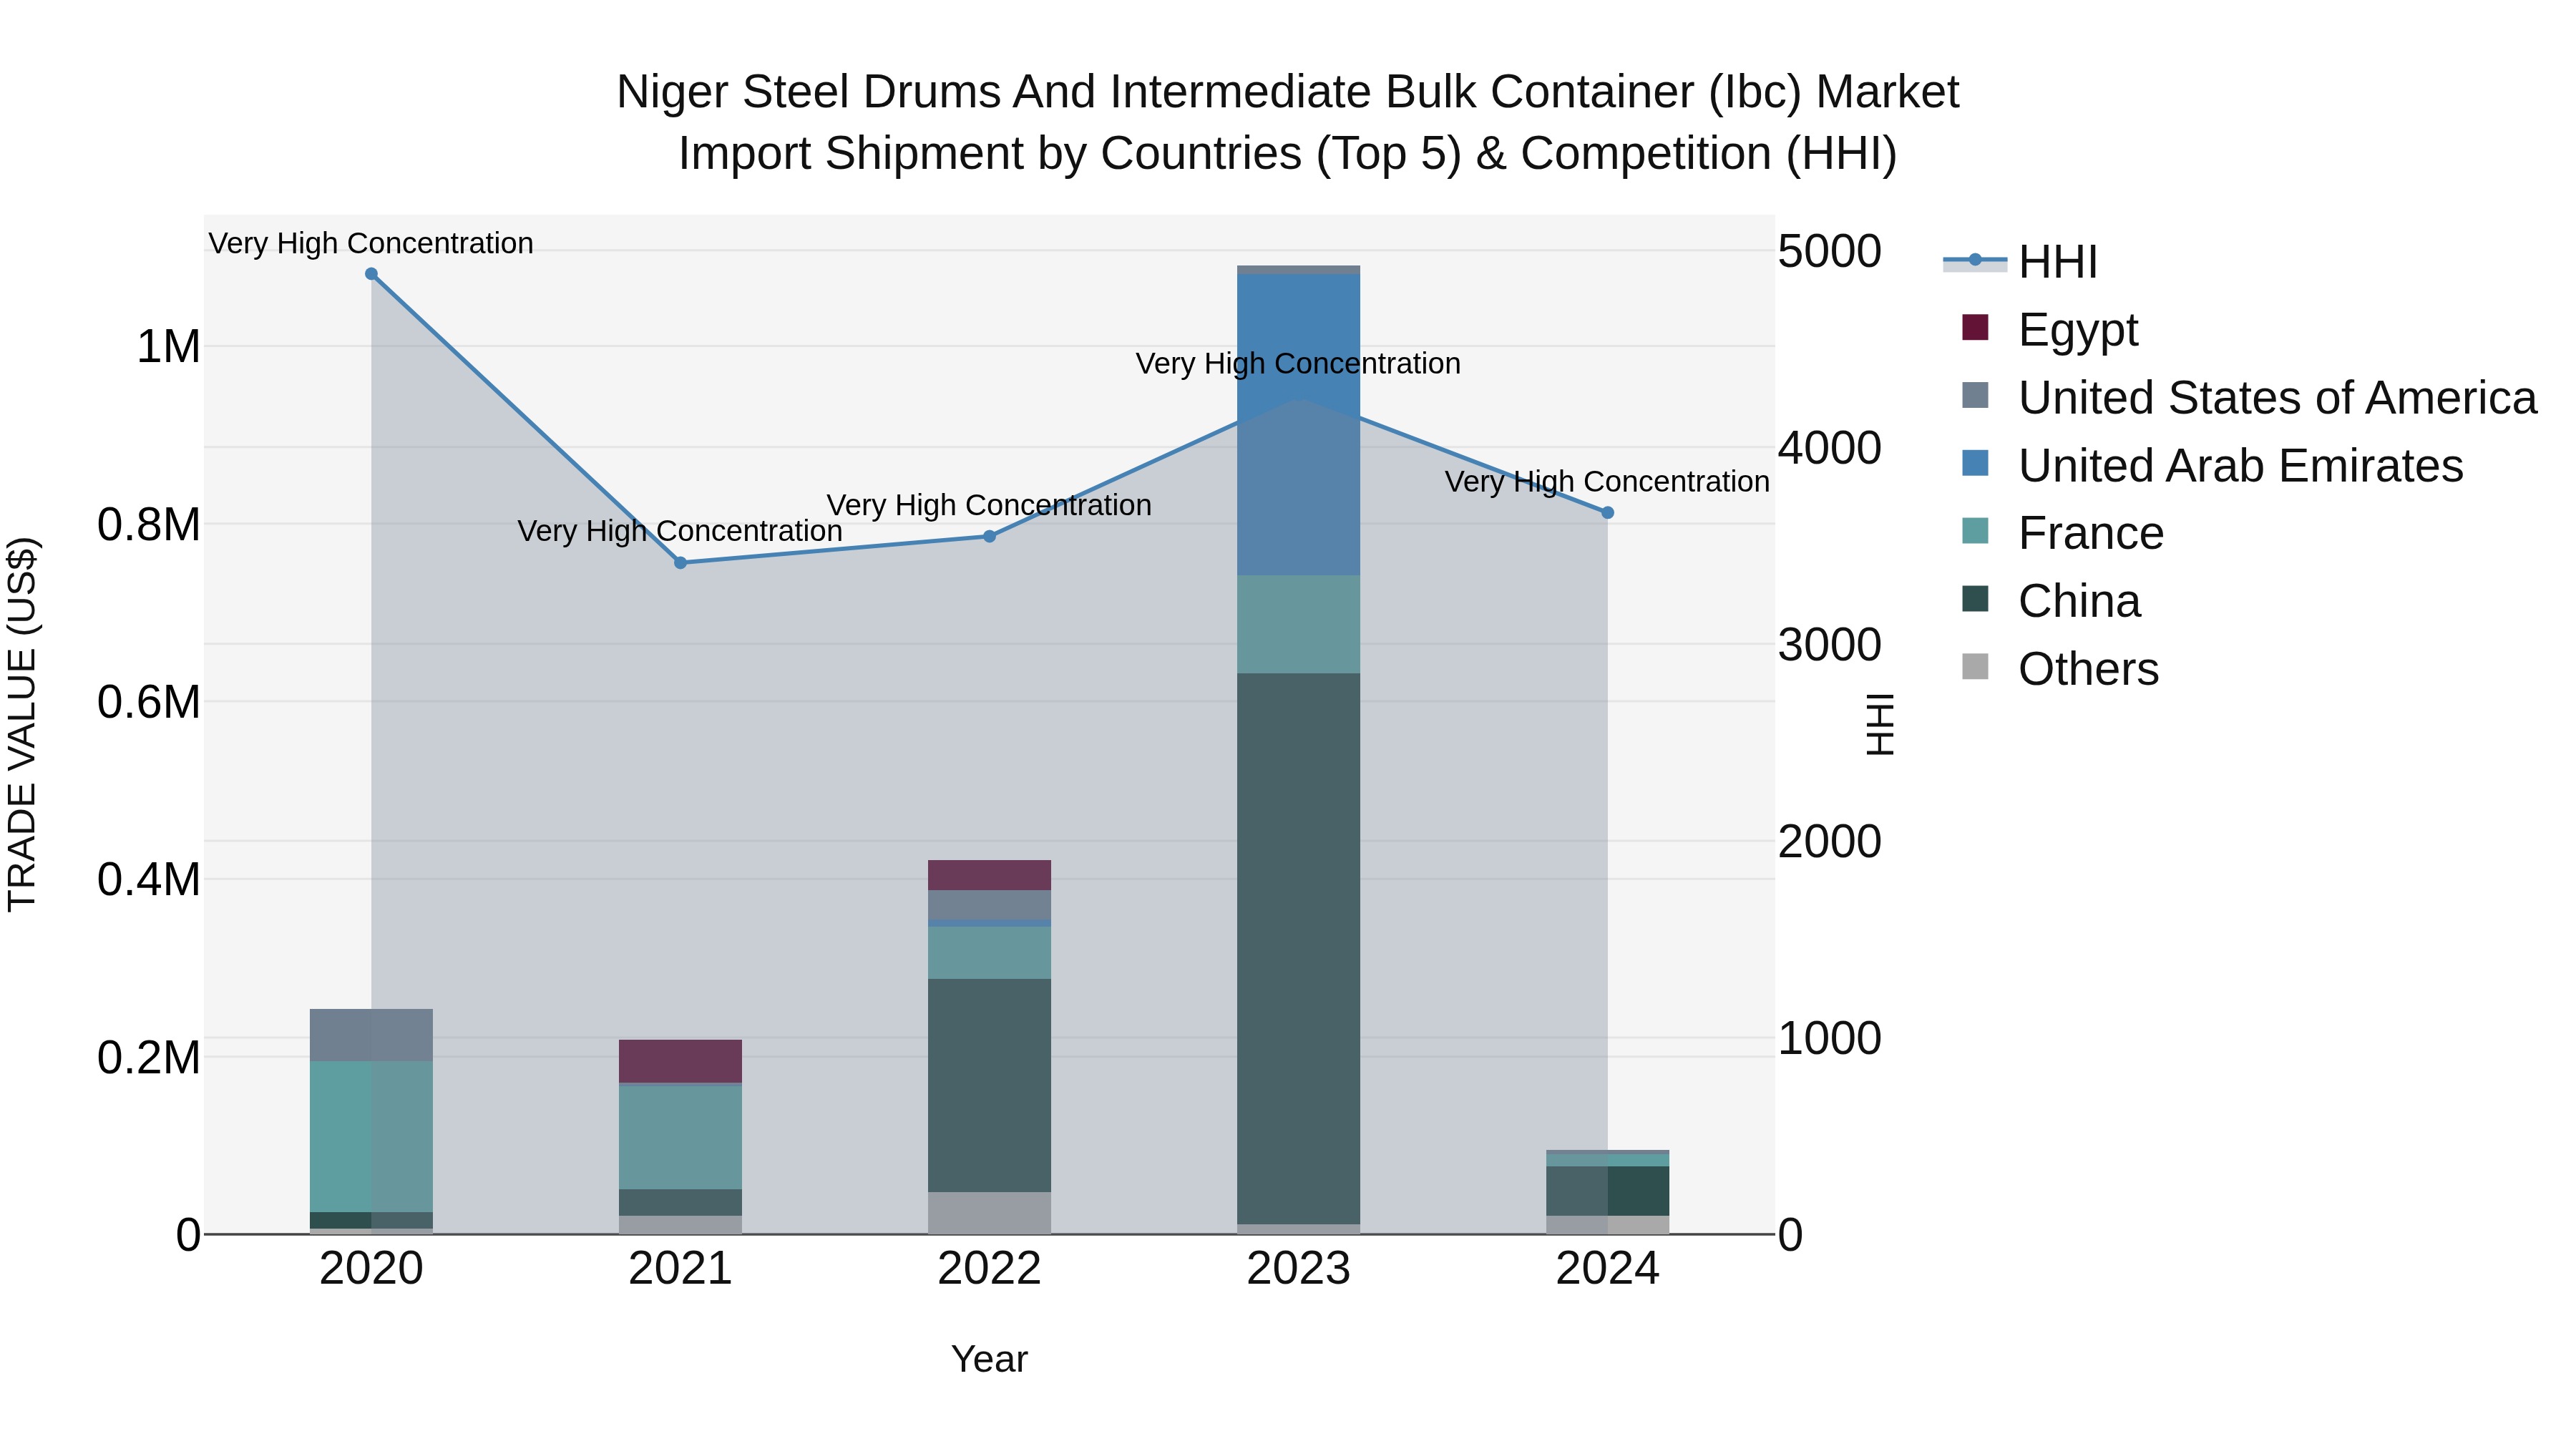Click the 4000 HHI axis tick

pyautogui.click(x=1830, y=449)
